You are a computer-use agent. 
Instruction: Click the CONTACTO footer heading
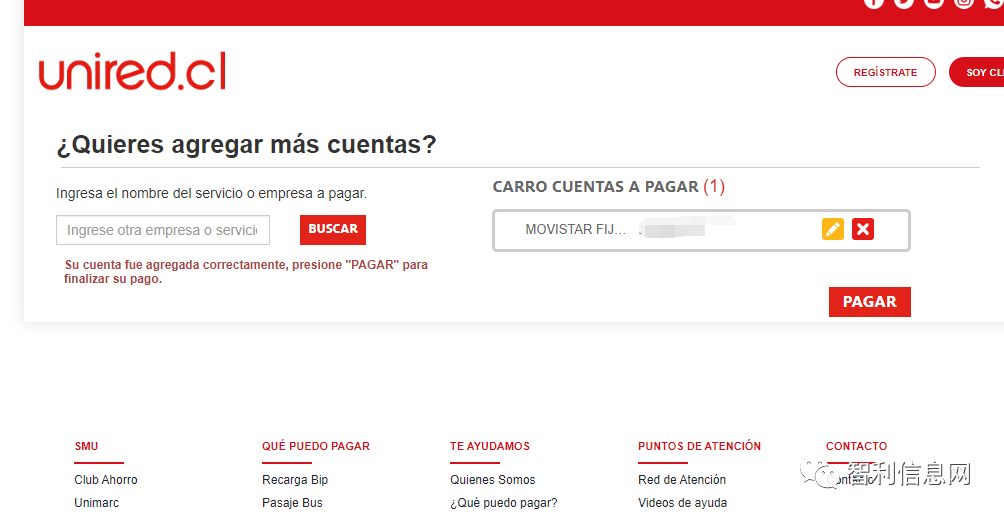(857, 446)
